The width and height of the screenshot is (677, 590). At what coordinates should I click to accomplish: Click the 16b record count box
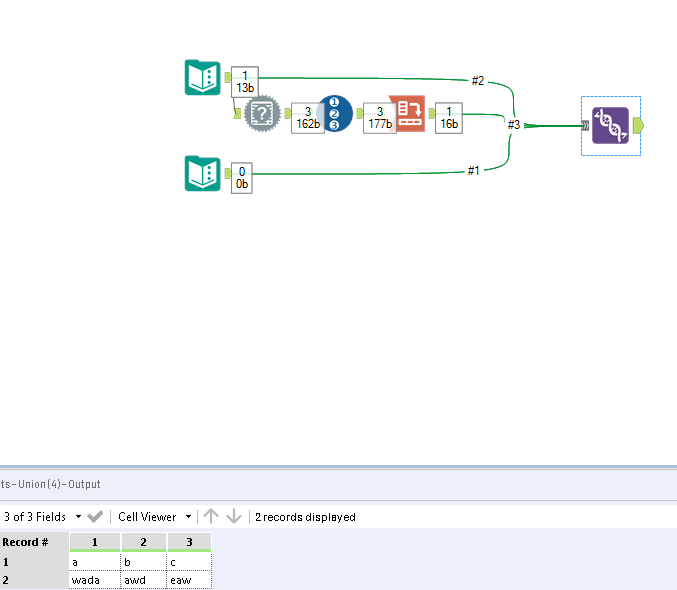pyautogui.click(x=449, y=118)
